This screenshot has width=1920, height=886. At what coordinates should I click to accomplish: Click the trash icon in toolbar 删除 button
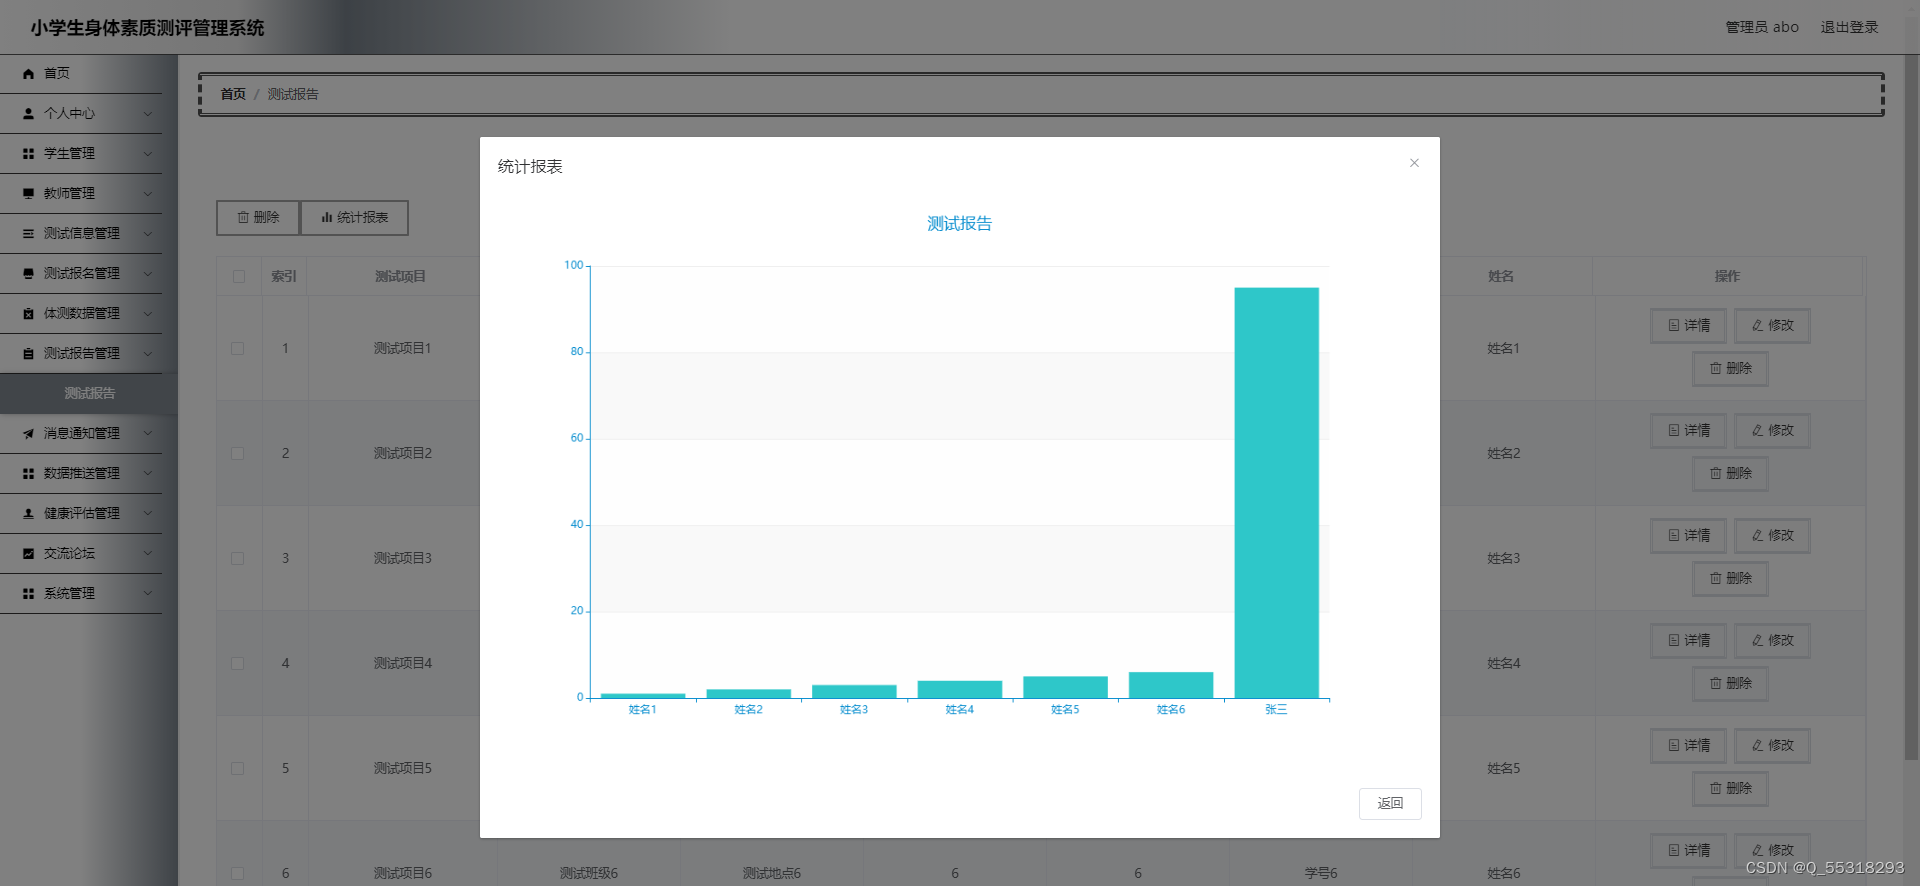[243, 217]
